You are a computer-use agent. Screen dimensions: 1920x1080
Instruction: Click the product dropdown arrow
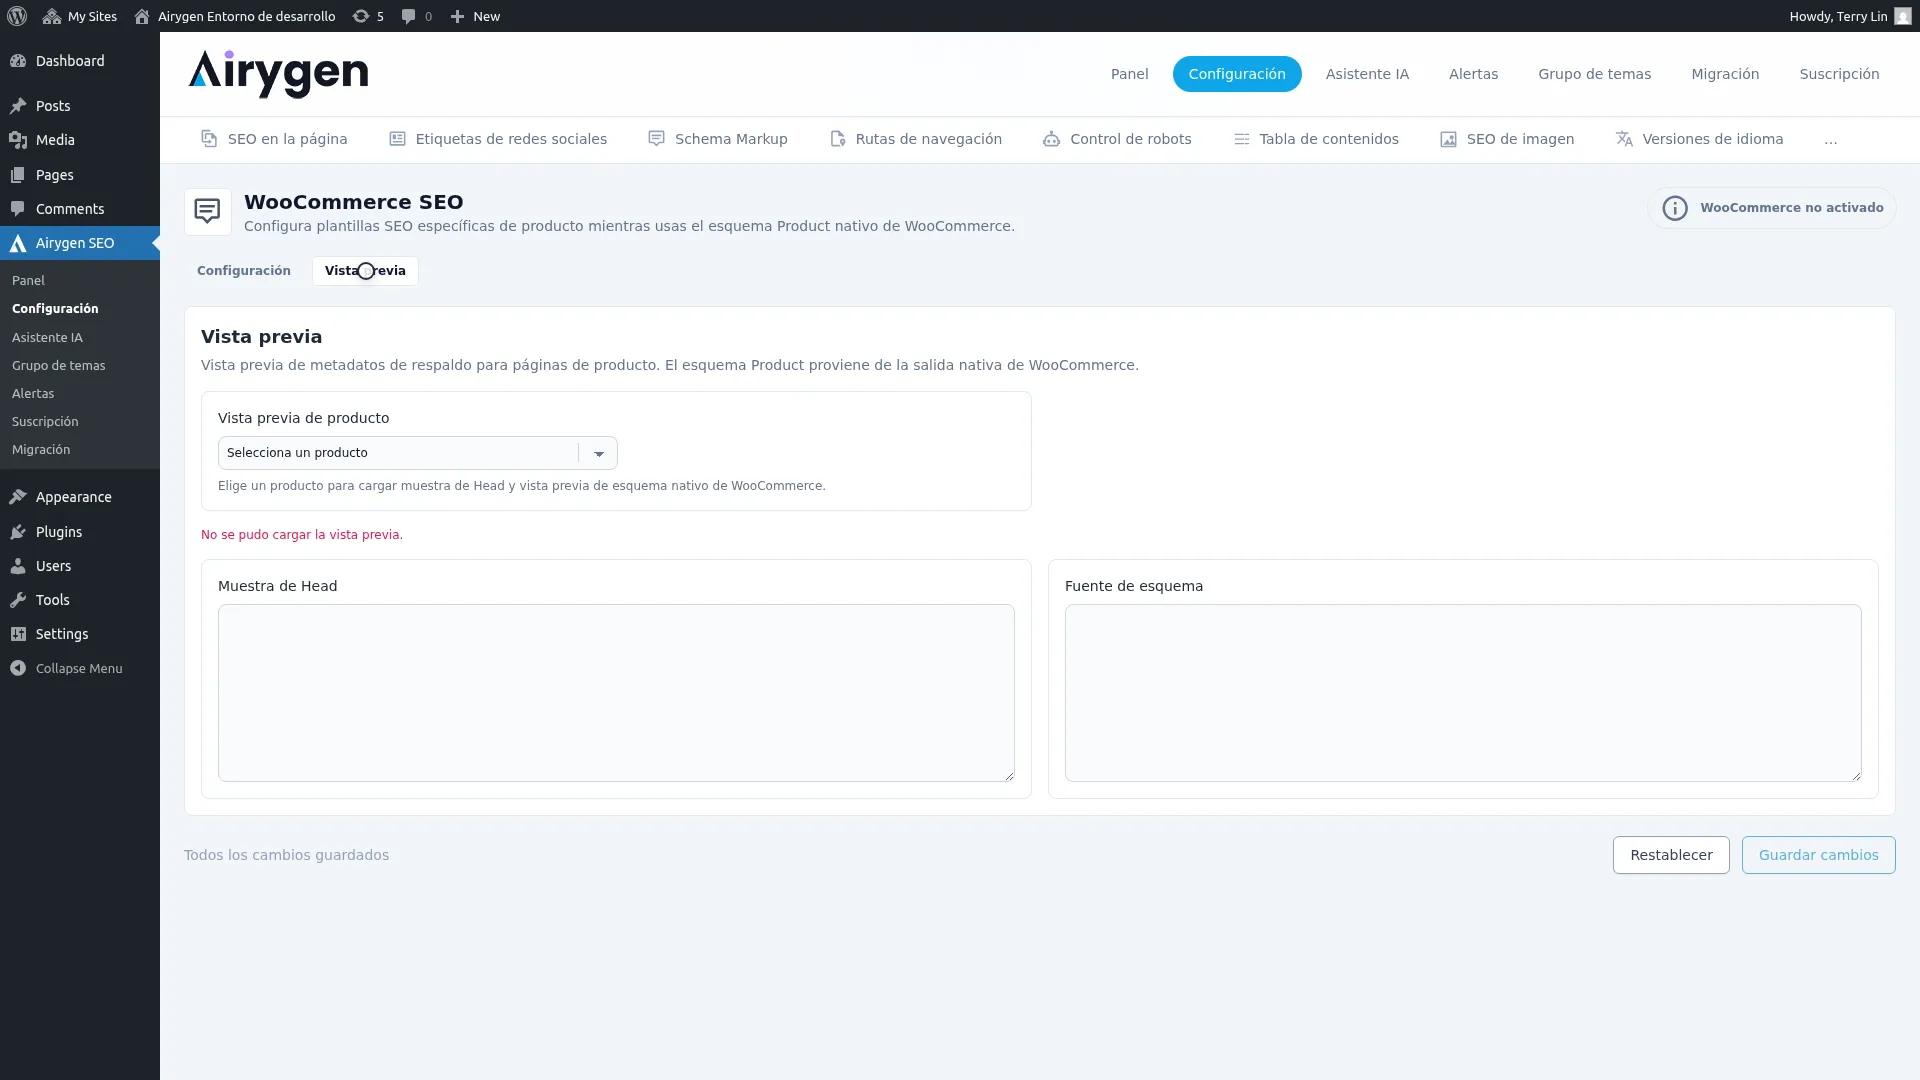click(599, 453)
